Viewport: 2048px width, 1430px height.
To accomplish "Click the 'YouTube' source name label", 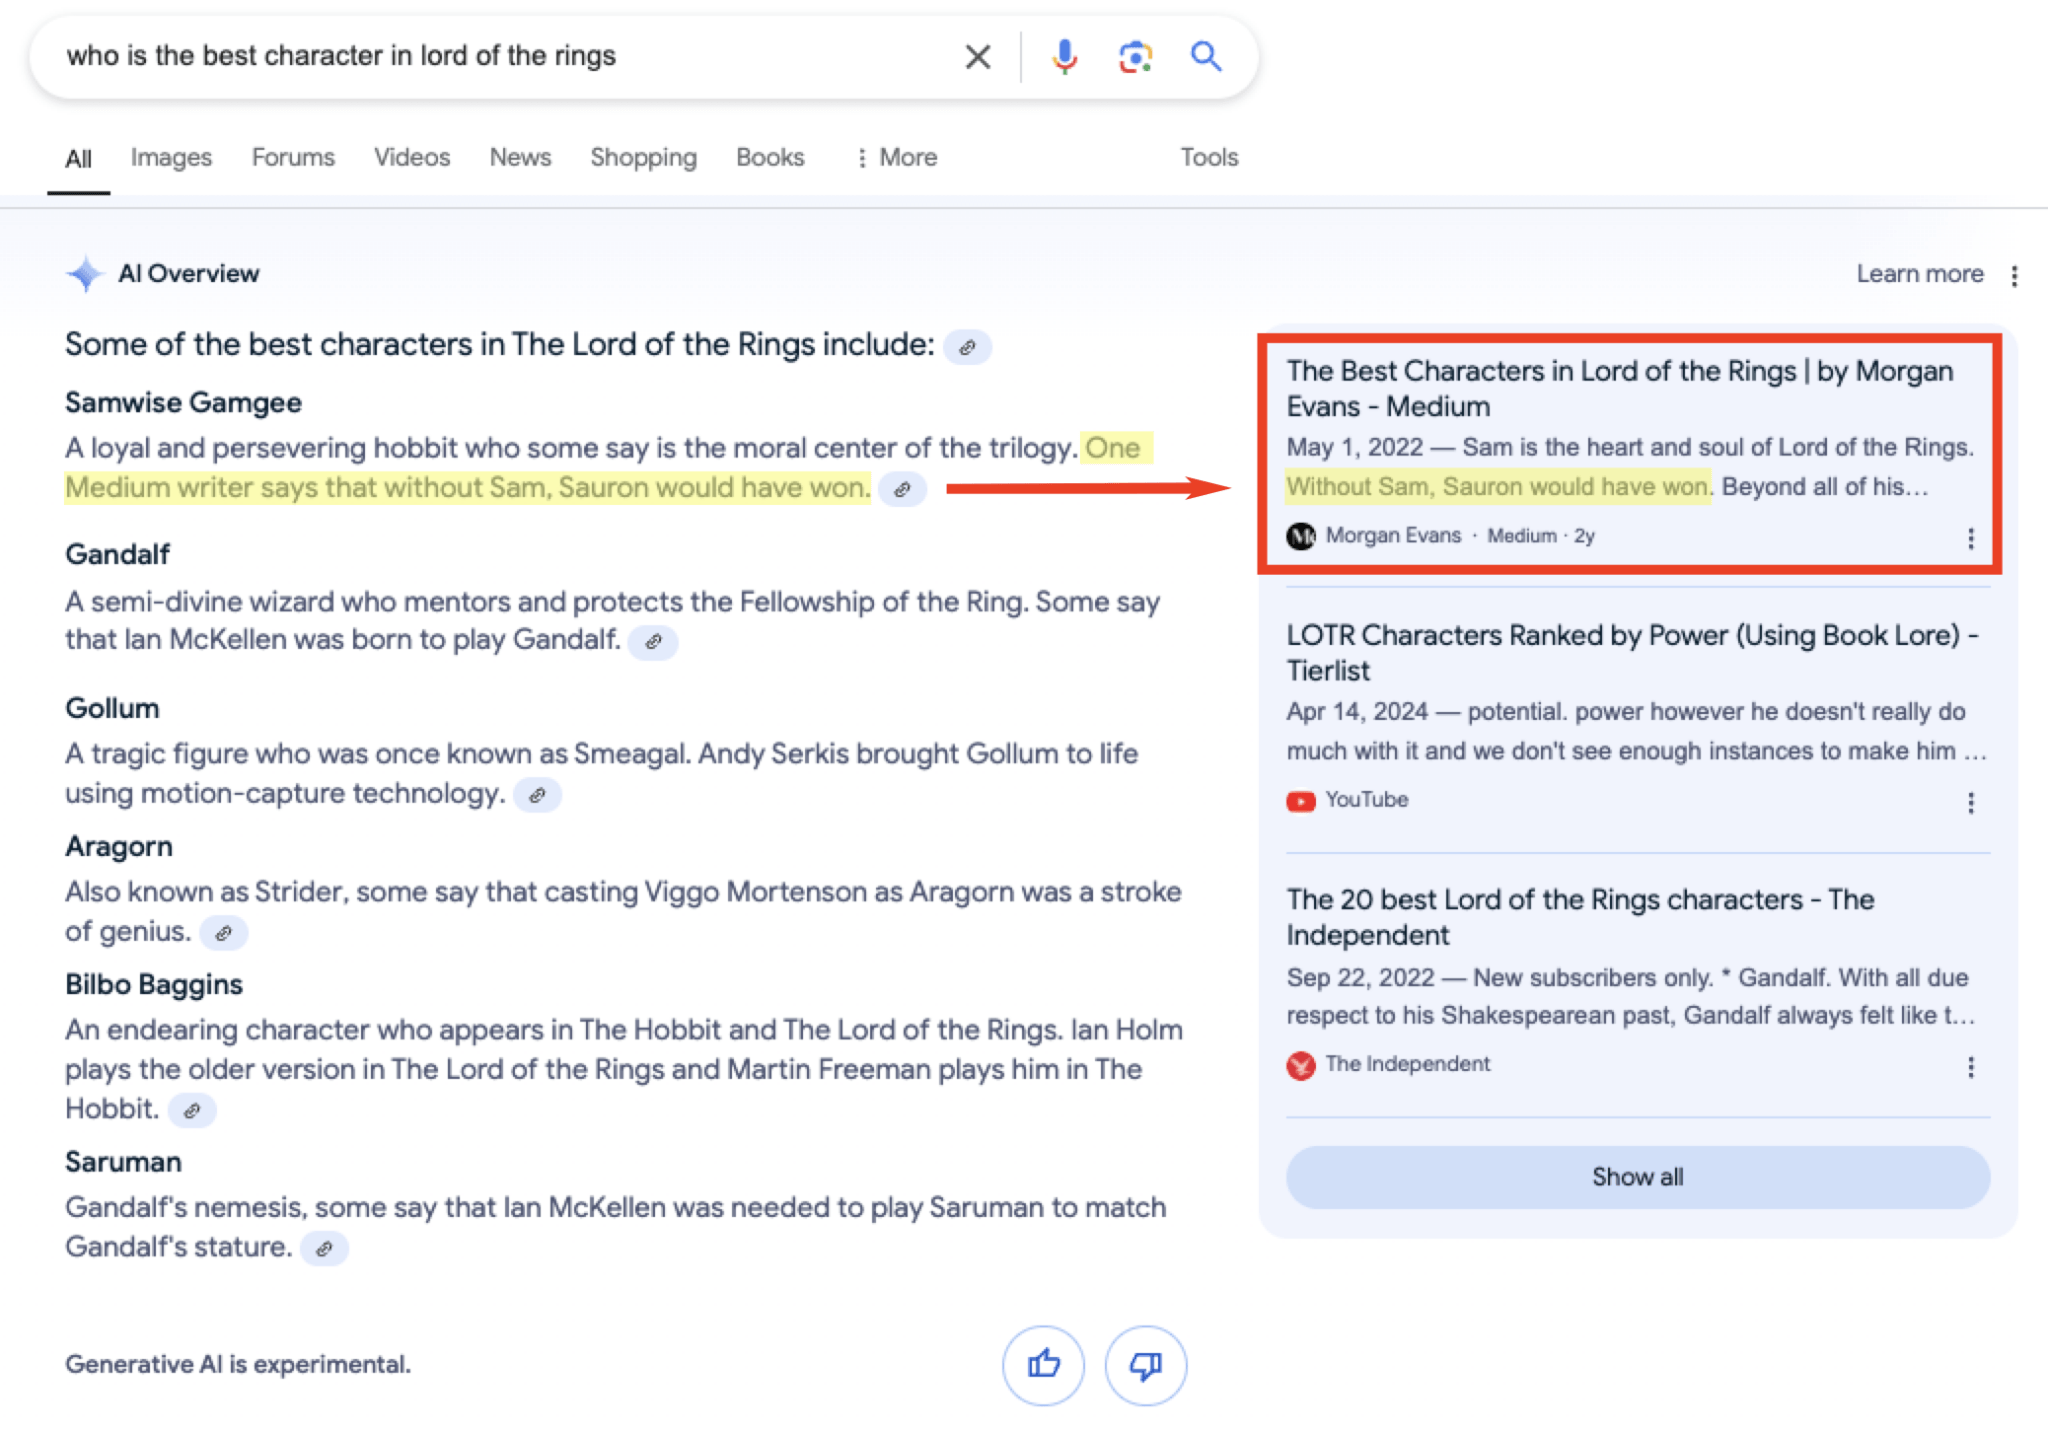I will [1366, 800].
